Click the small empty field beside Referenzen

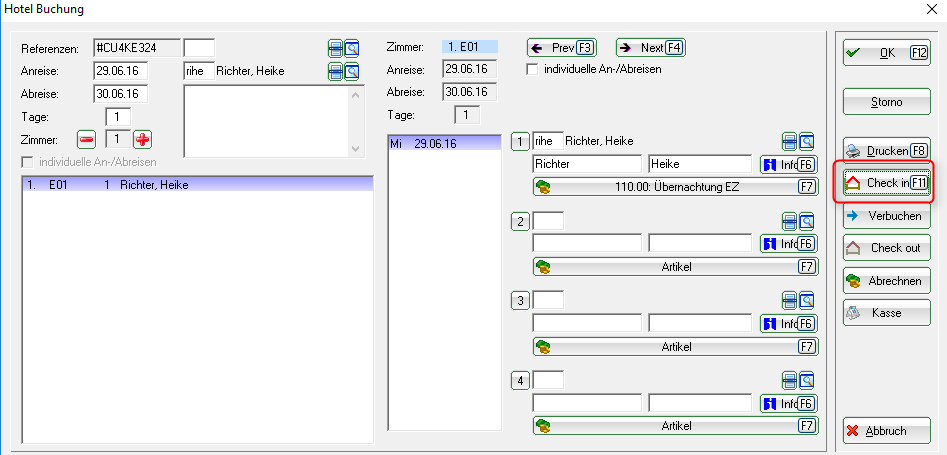(x=199, y=48)
